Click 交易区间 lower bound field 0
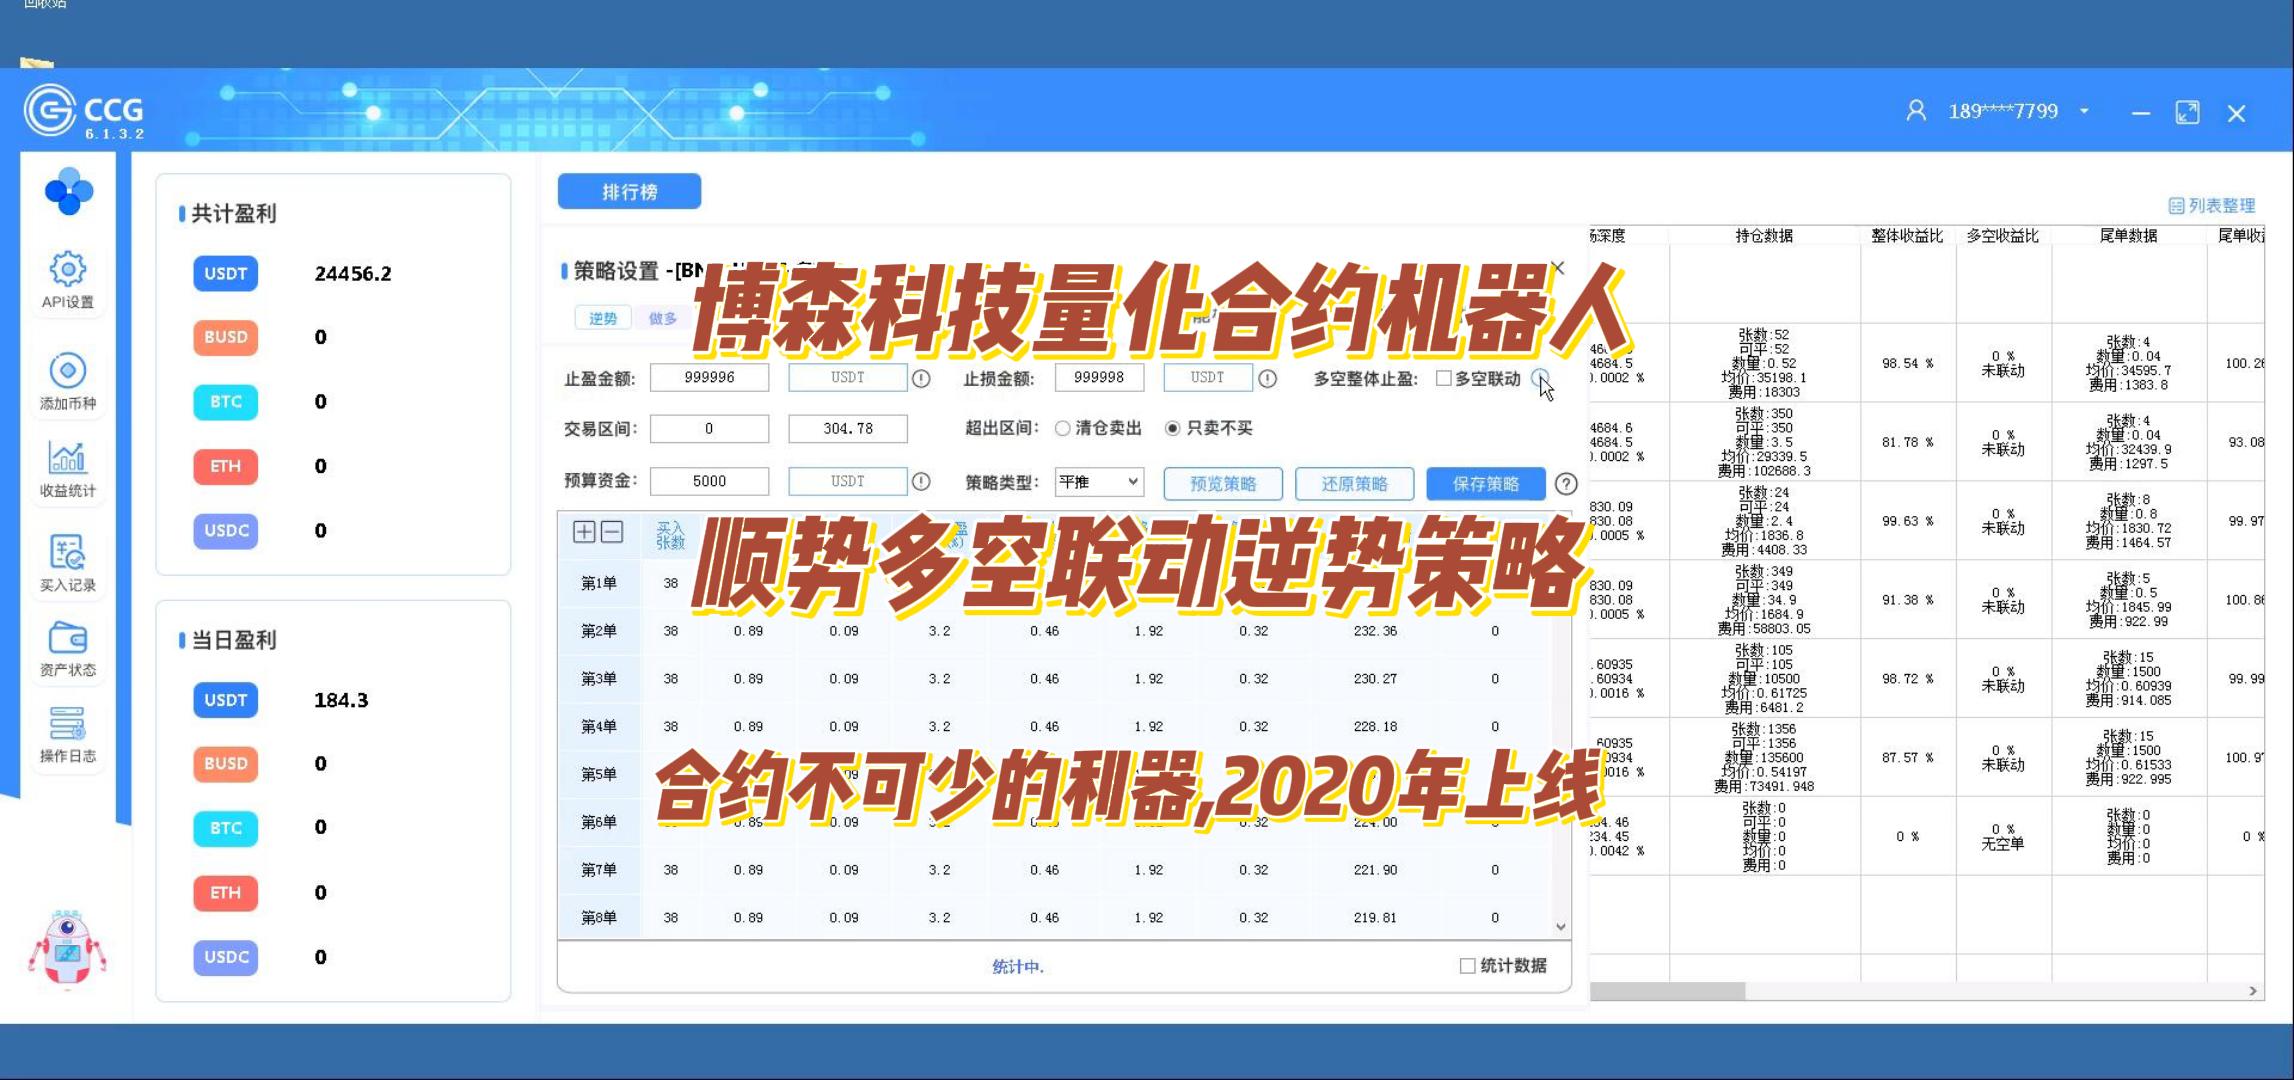Viewport: 2294px width, 1080px height. (x=709, y=428)
